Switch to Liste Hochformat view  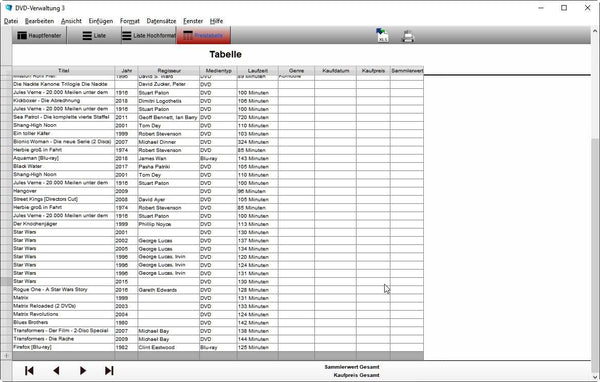click(149, 36)
